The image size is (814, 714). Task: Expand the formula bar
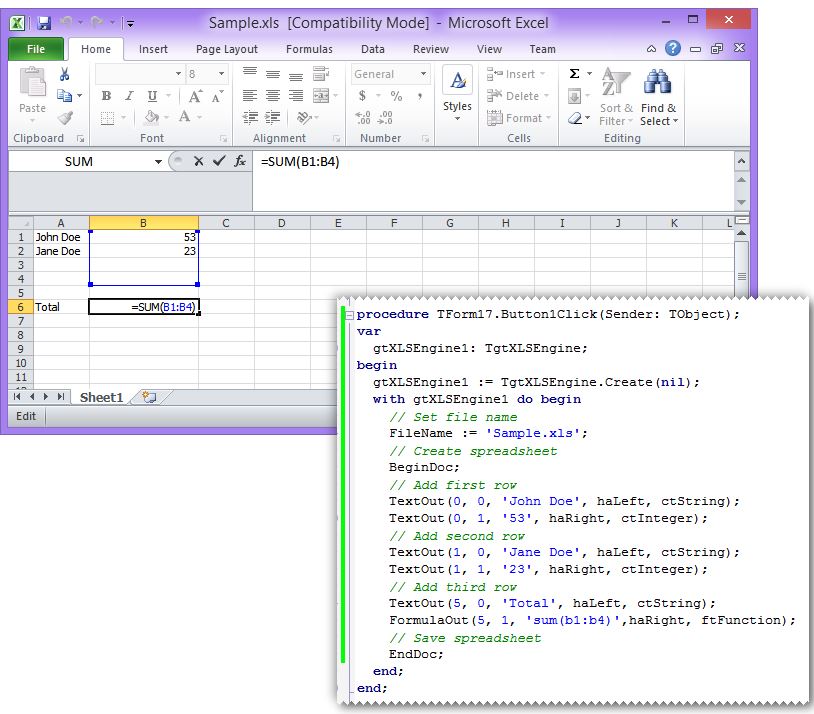741,161
